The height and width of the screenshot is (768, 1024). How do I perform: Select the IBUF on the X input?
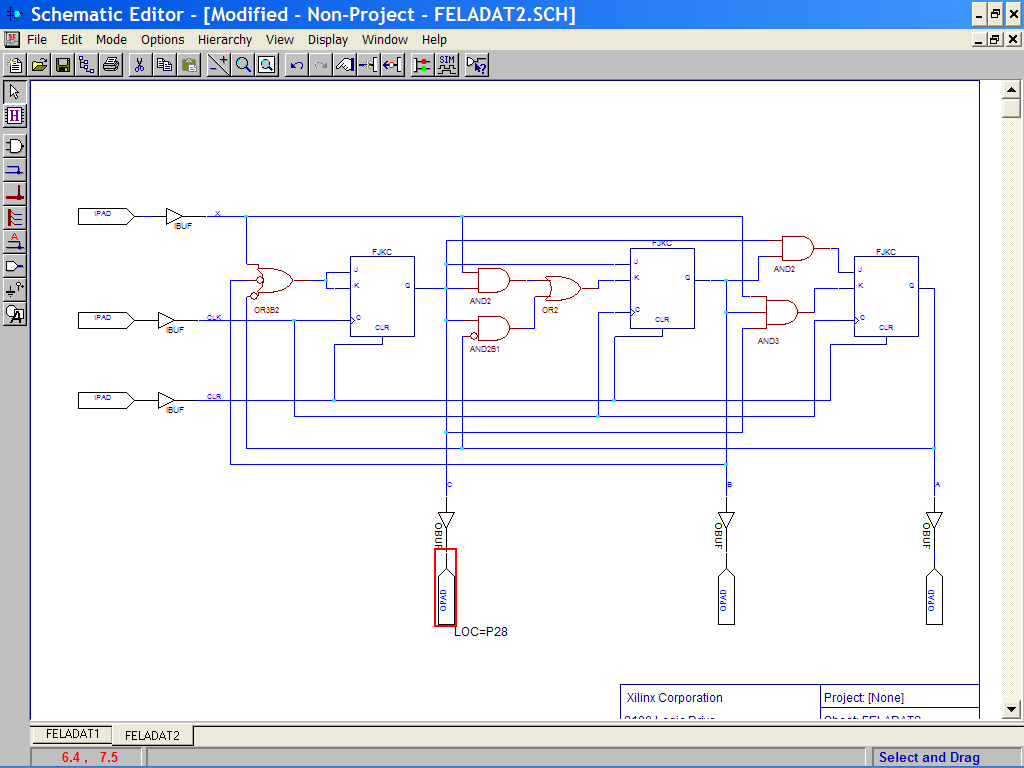tap(174, 216)
